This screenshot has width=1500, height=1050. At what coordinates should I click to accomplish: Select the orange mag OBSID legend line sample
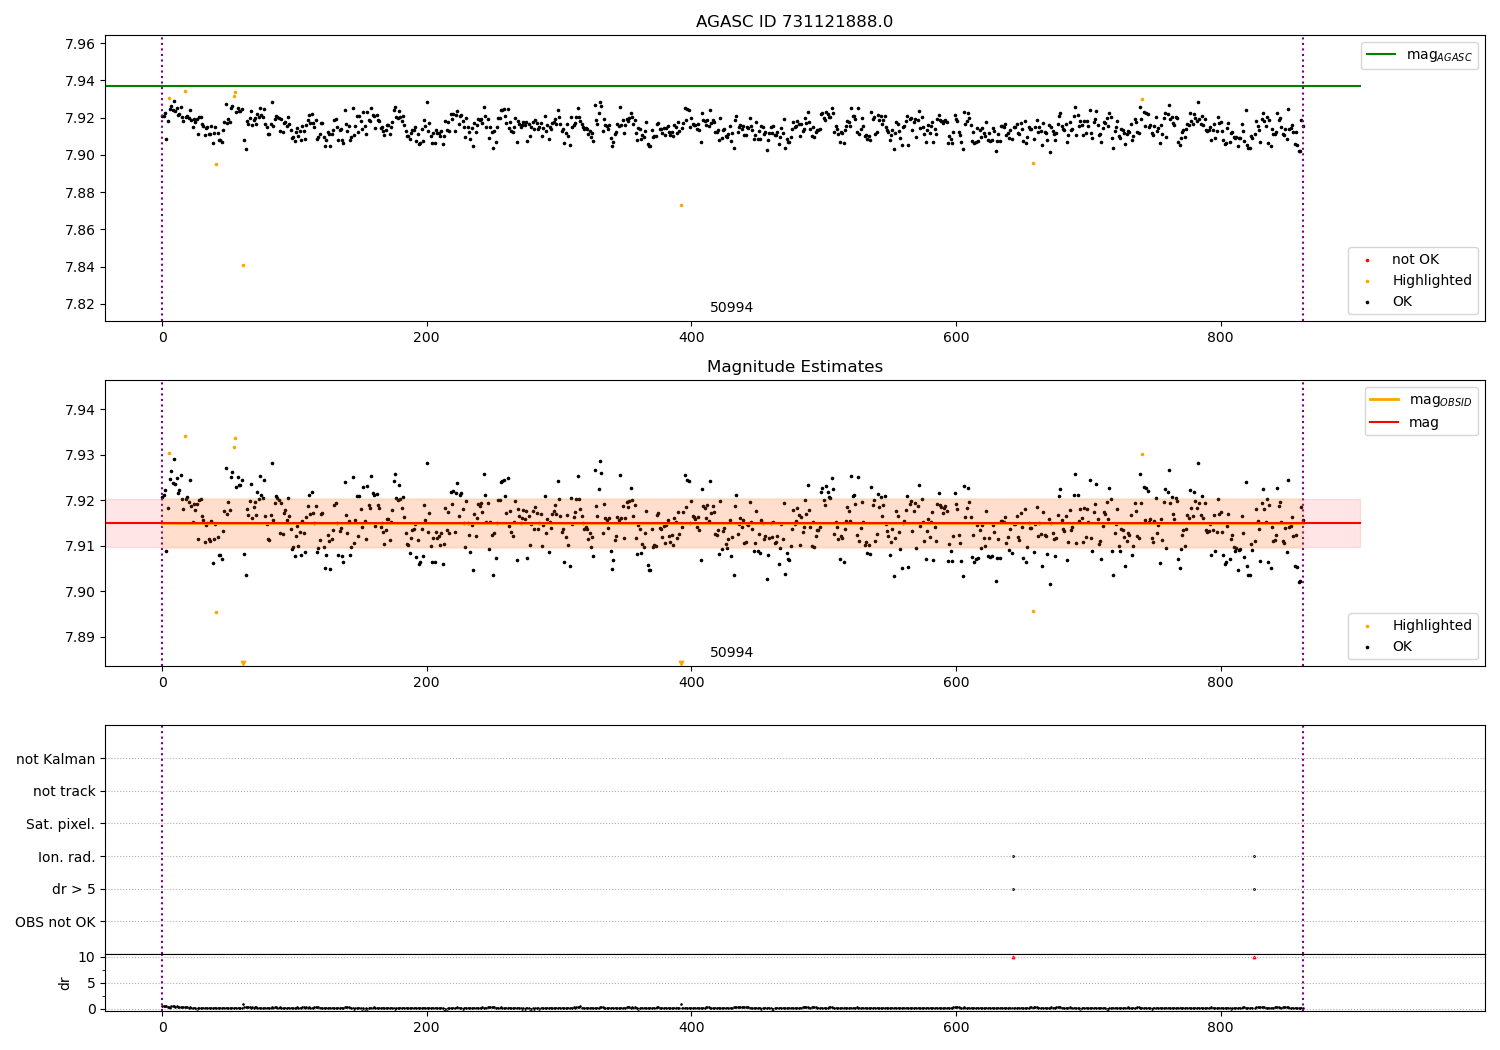coord(1385,400)
